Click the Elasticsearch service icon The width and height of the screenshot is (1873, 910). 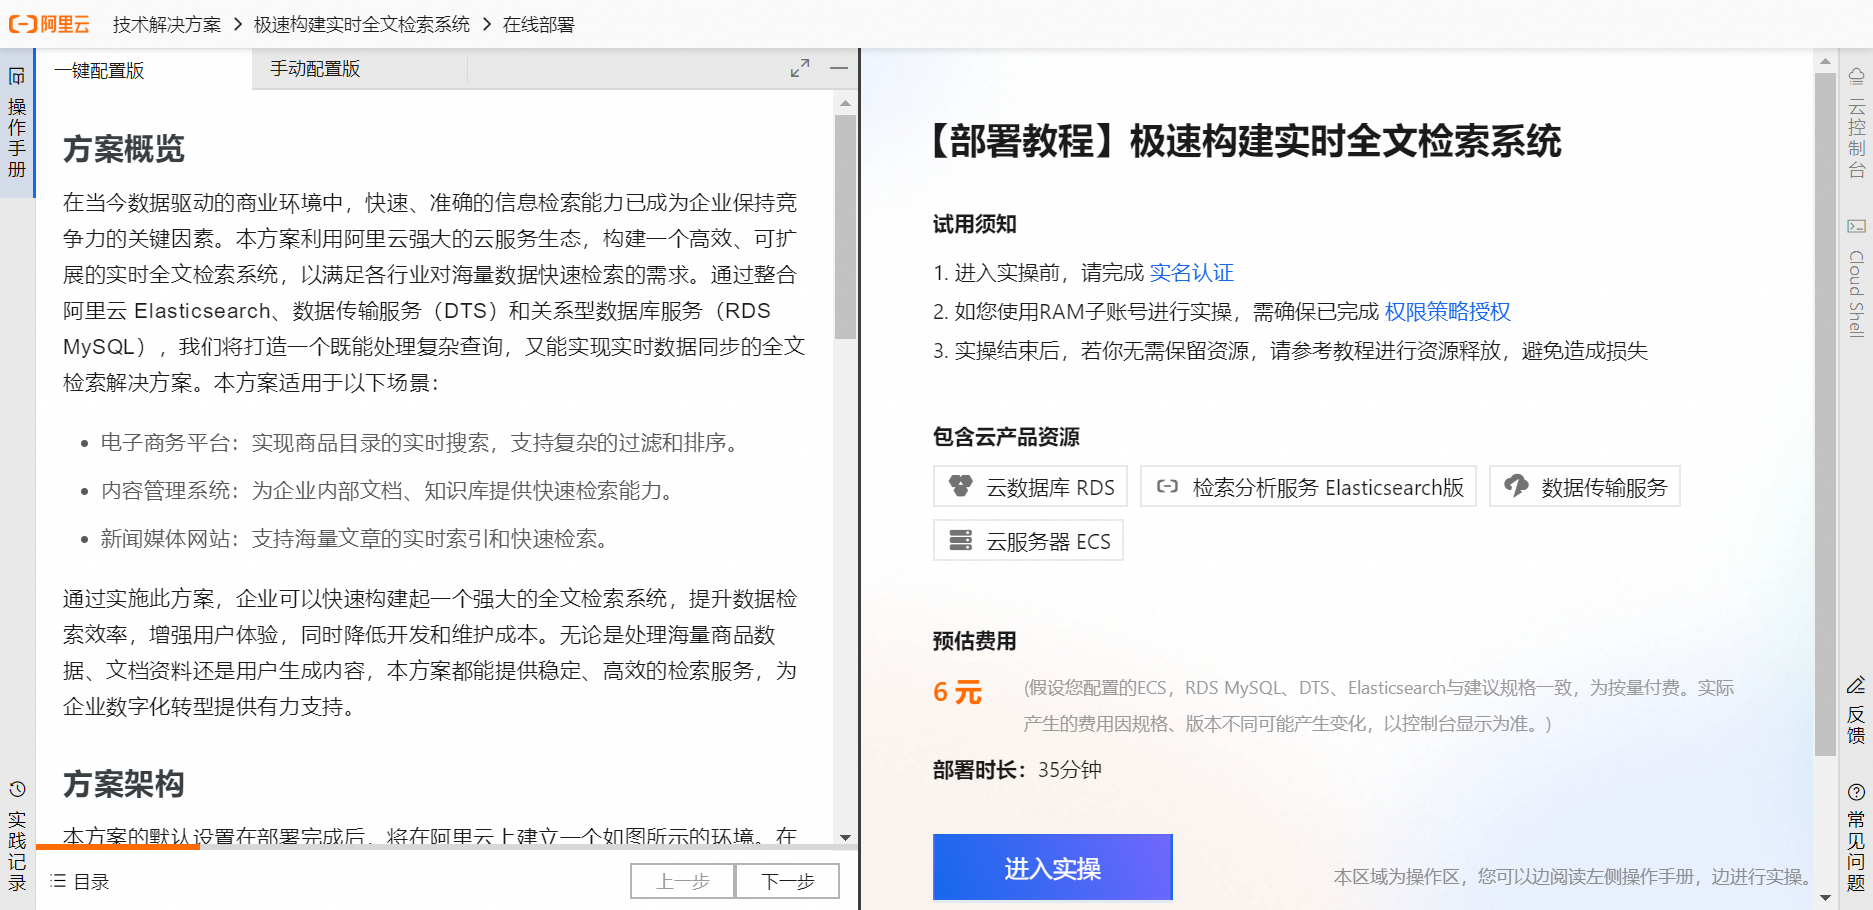click(x=1167, y=487)
